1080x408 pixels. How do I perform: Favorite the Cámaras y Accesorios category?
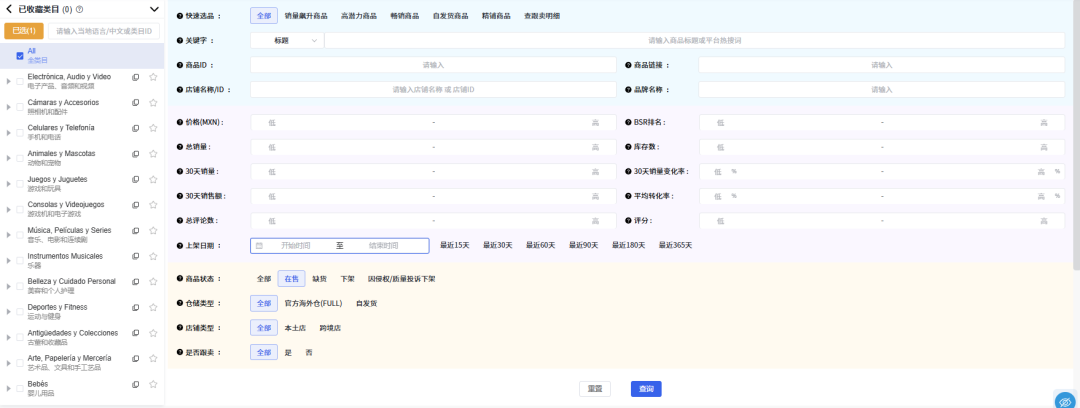click(x=153, y=103)
